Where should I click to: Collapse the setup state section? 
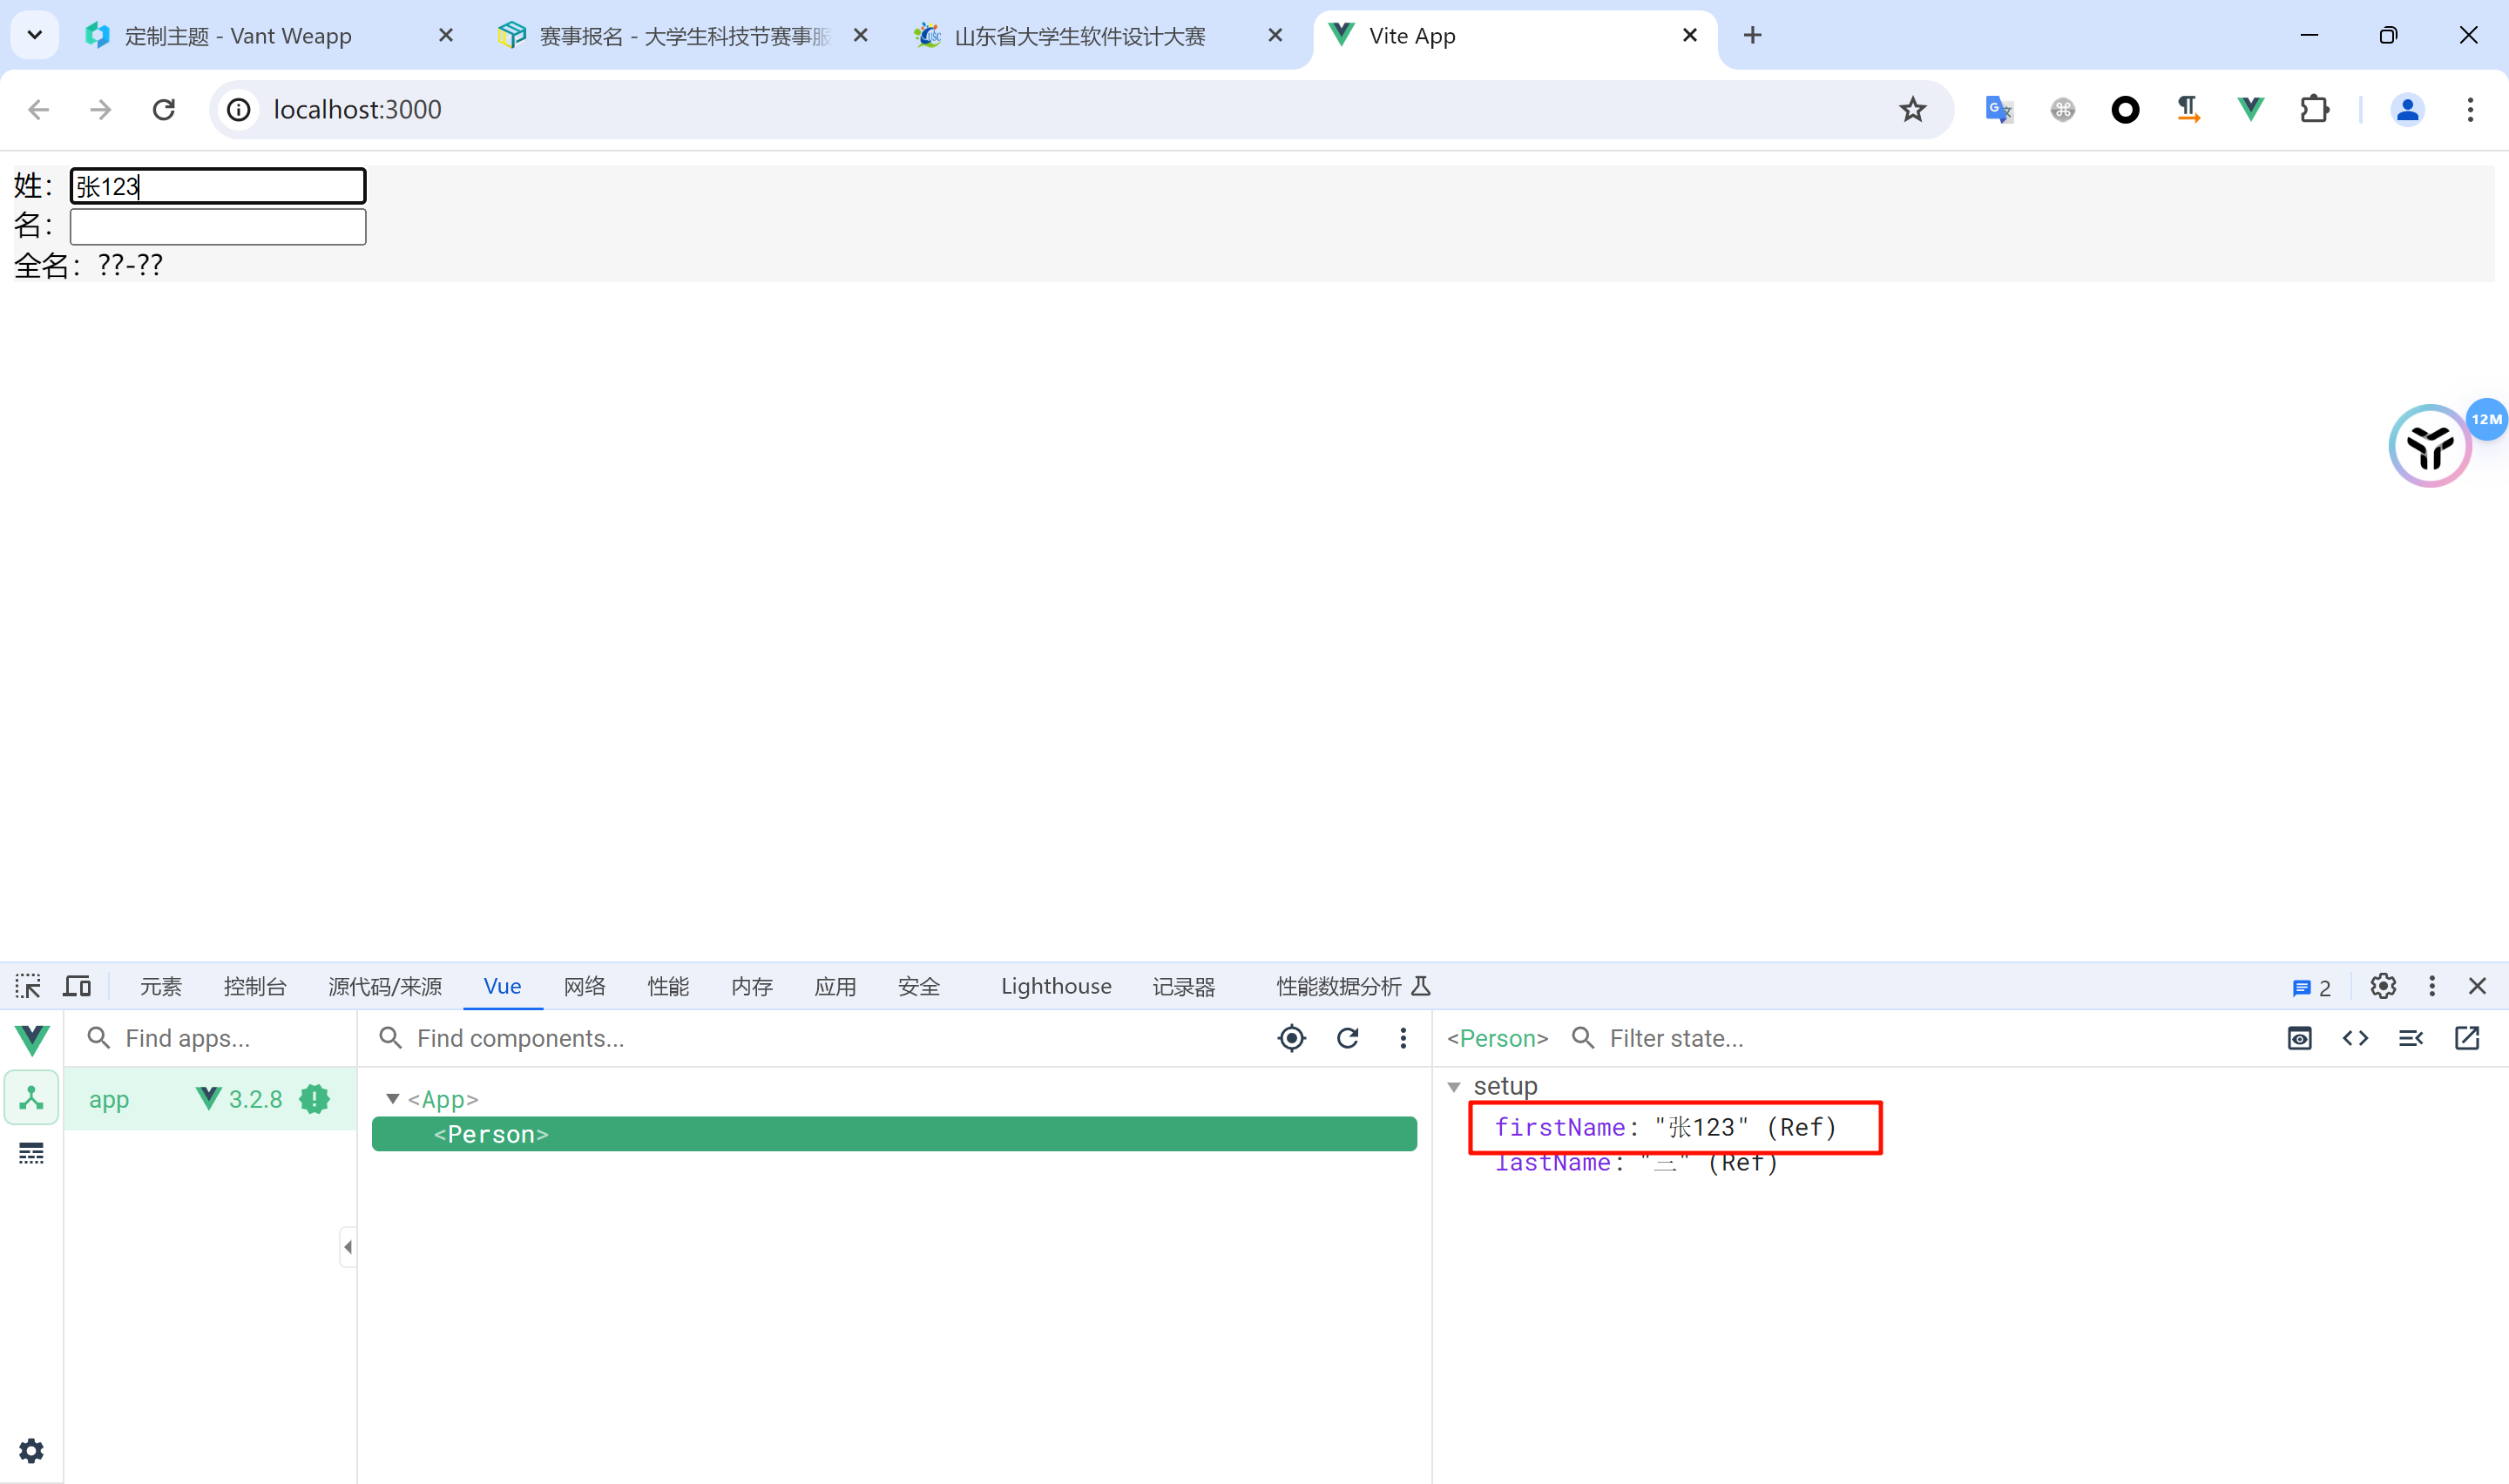1454,1086
